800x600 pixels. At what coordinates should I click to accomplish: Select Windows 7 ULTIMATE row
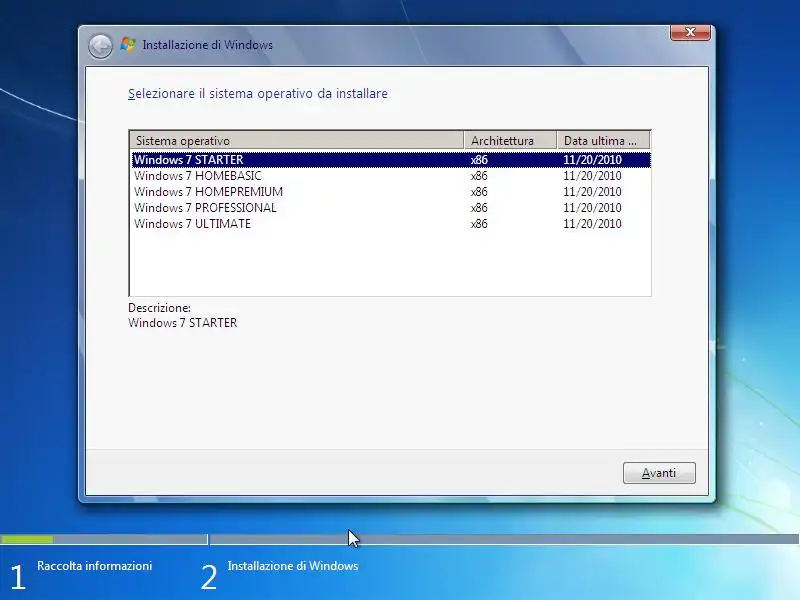391,223
